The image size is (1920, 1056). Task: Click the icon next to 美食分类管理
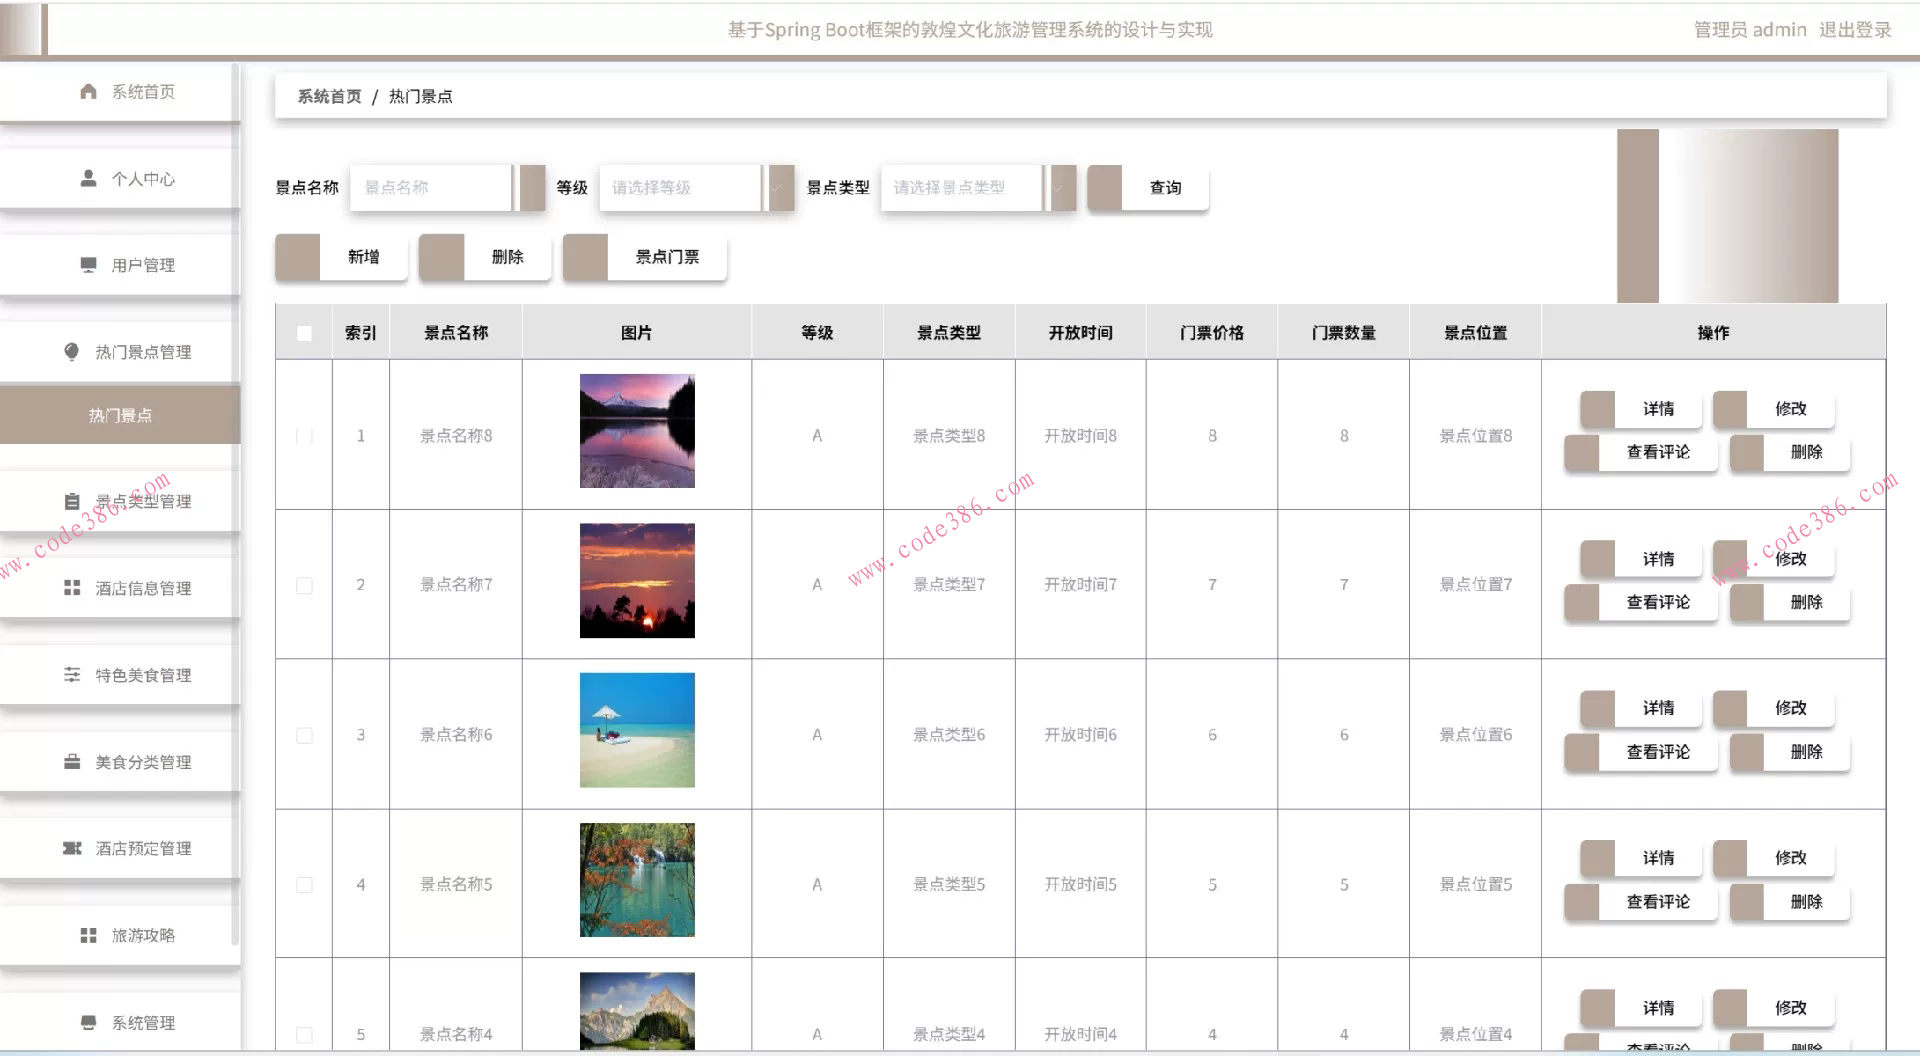(x=71, y=761)
